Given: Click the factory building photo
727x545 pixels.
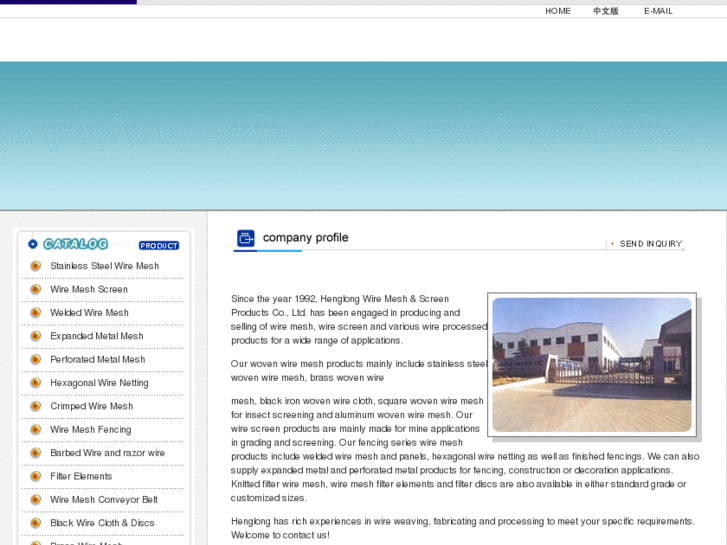Looking at the screenshot, I should click(x=592, y=365).
